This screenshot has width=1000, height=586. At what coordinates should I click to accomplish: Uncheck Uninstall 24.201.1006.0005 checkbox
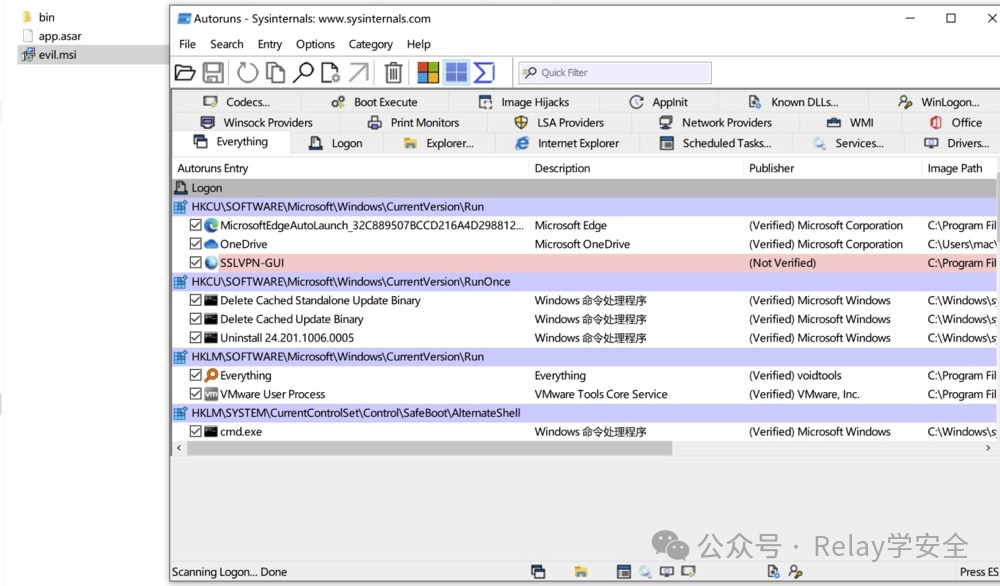(x=196, y=338)
